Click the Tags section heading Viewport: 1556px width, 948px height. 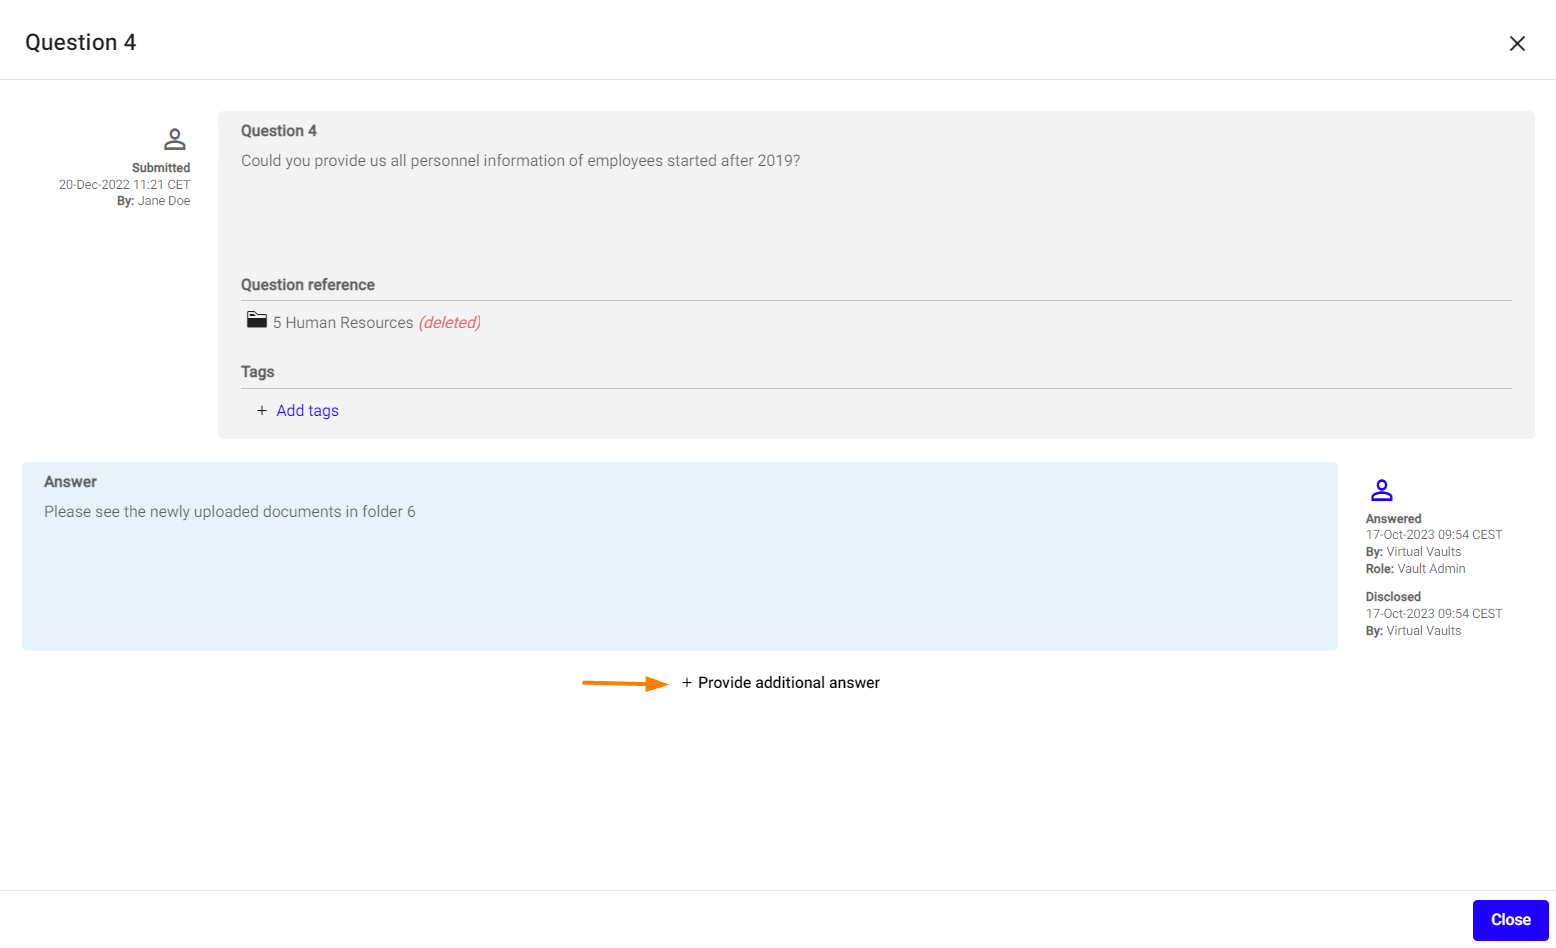(x=257, y=372)
